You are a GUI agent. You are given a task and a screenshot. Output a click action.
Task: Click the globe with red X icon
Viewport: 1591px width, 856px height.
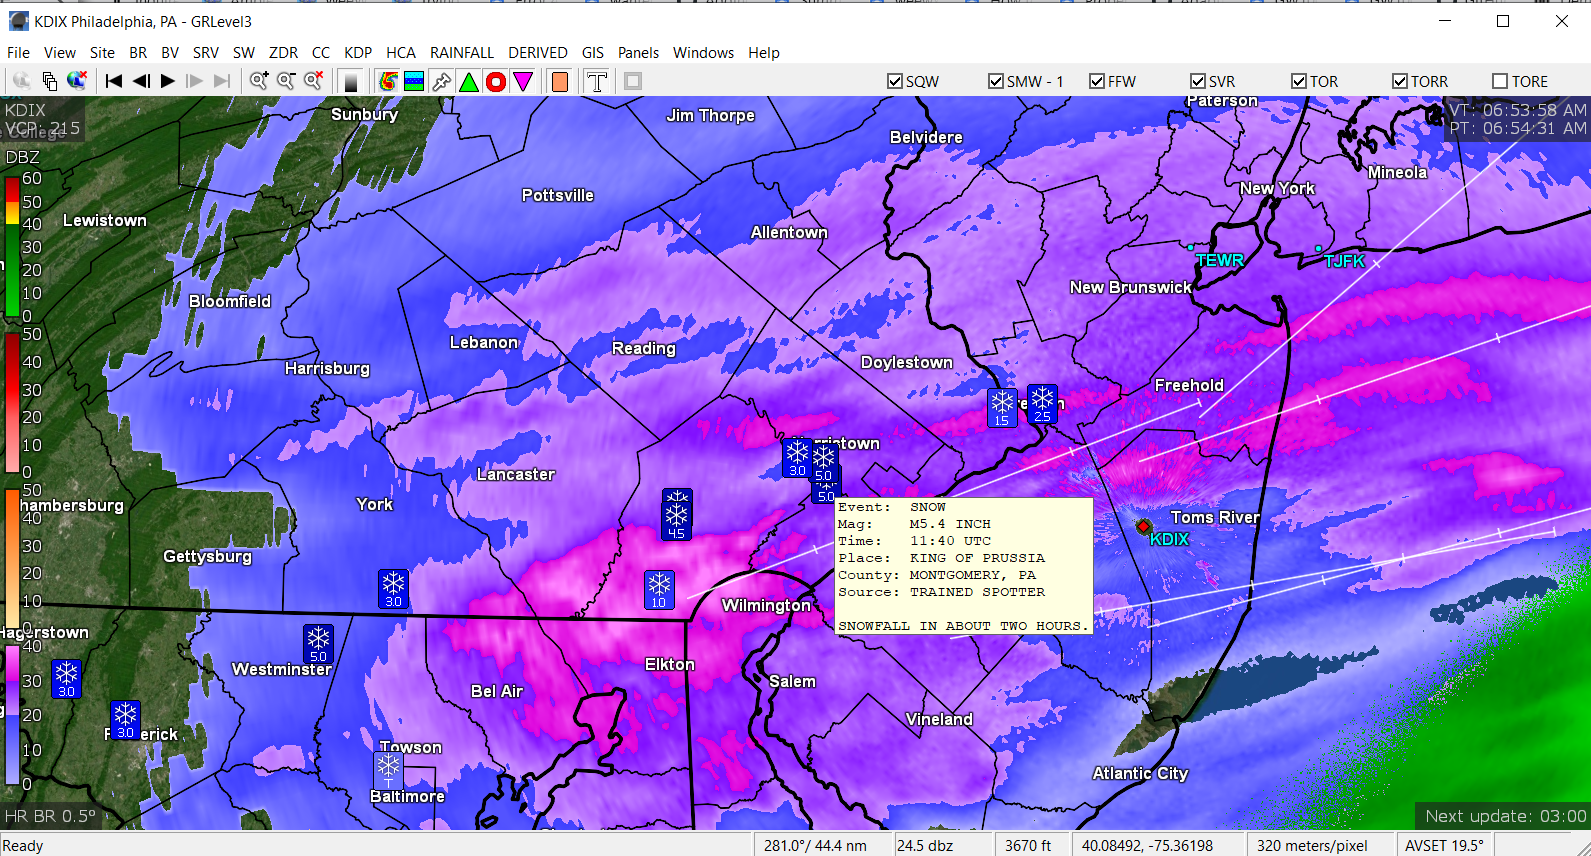[x=76, y=81]
